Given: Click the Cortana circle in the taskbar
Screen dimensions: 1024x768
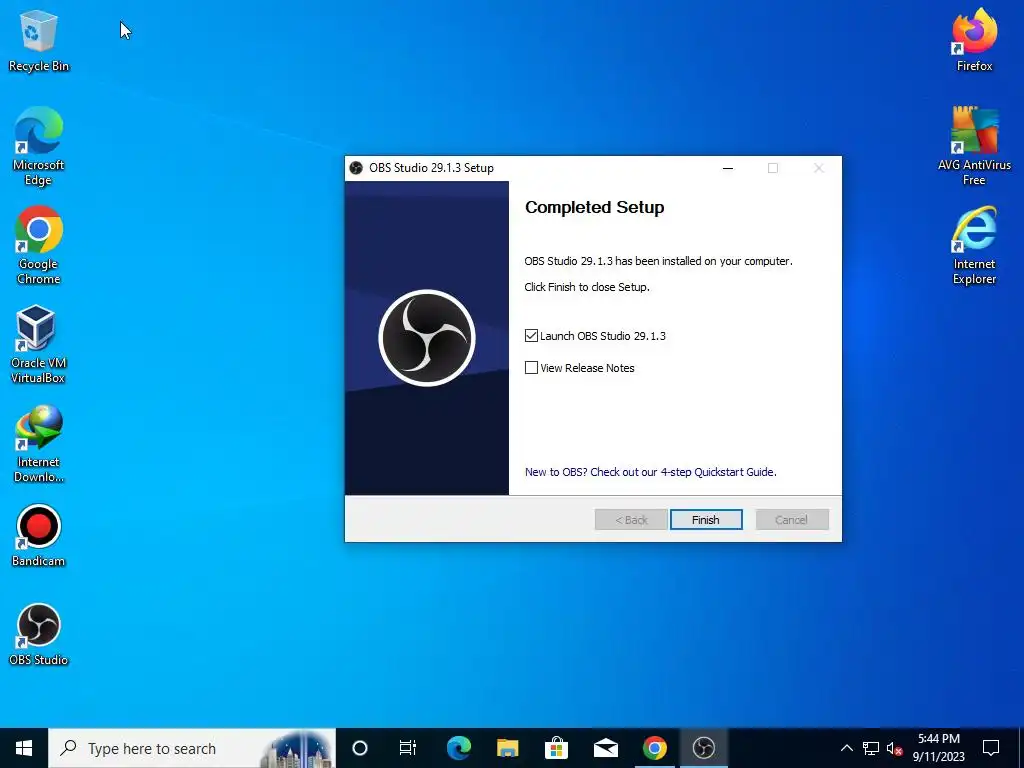Looking at the screenshot, I should 360,748.
